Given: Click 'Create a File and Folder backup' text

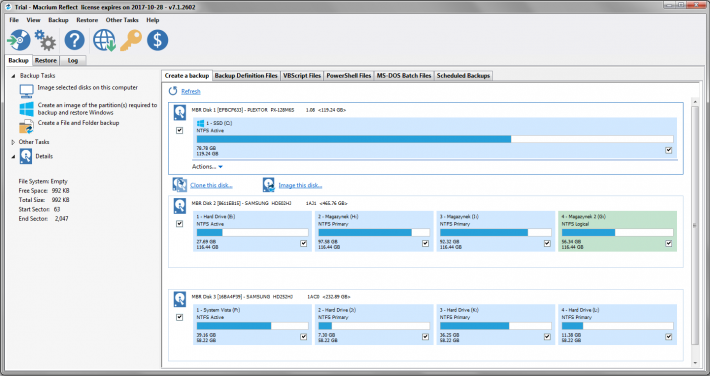Looking at the screenshot, I should pos(78,123).
